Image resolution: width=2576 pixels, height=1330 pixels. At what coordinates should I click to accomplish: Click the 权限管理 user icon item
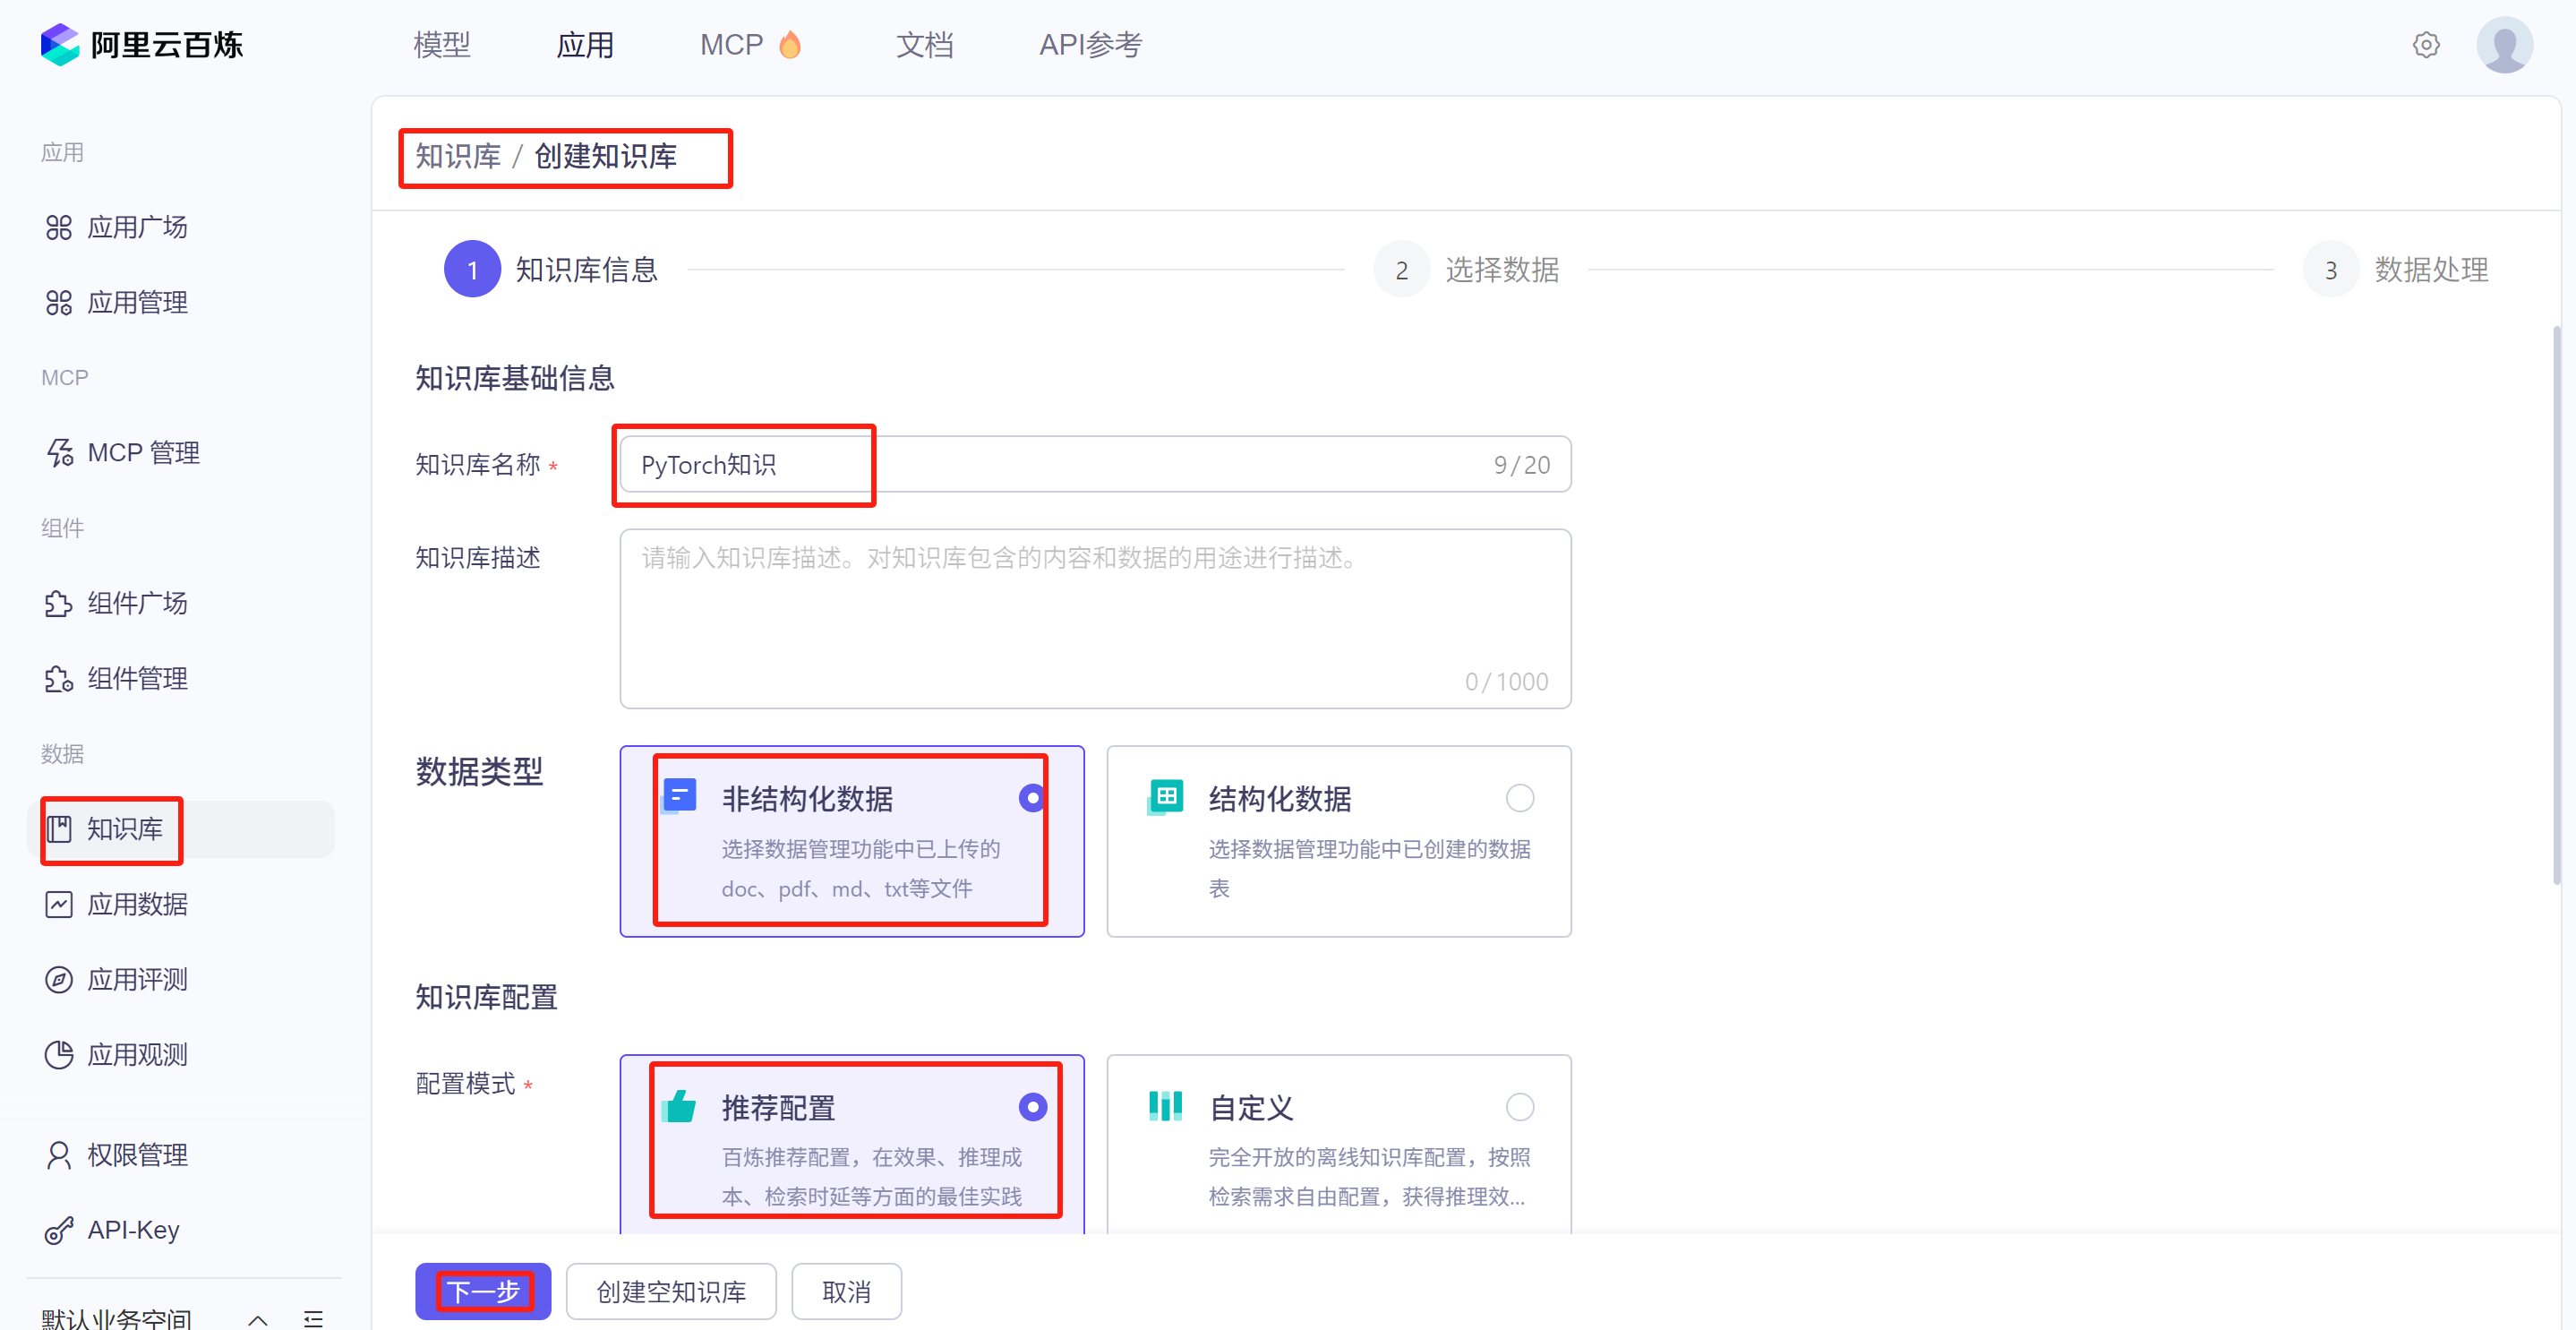point(59,1155)
